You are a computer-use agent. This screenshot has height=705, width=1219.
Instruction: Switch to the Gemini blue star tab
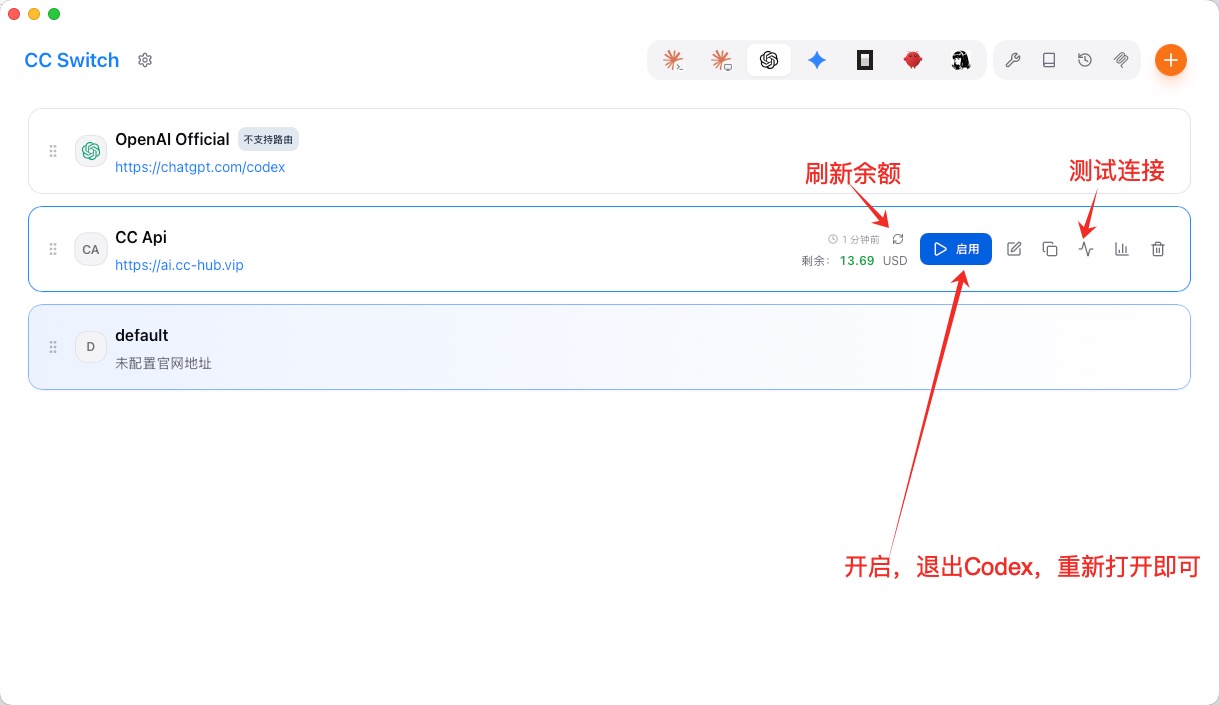click(x=817, y=60)
